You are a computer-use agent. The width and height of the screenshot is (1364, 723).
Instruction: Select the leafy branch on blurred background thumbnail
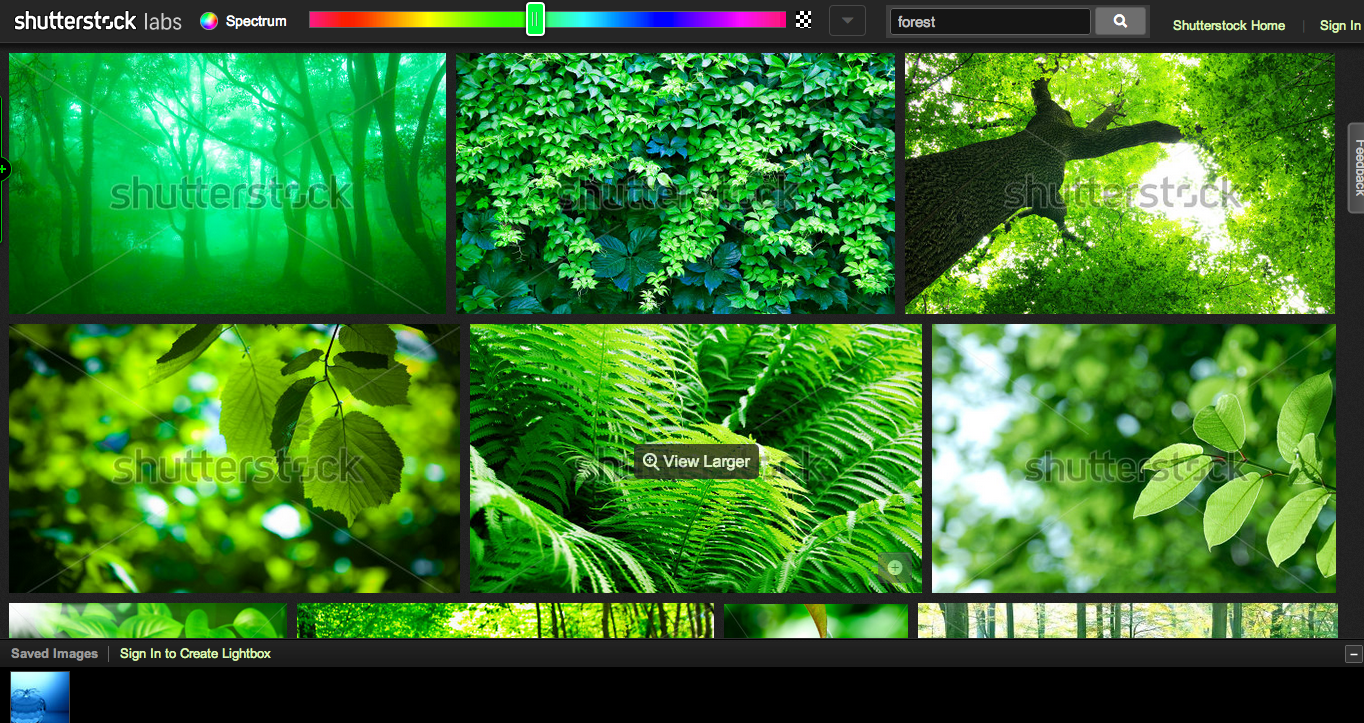1134,458
